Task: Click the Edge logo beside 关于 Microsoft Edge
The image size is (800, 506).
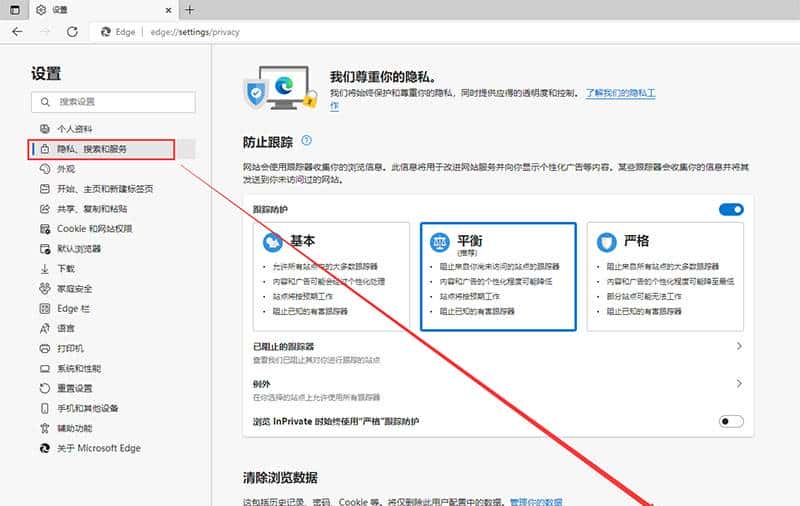Action: click(45, 448)
